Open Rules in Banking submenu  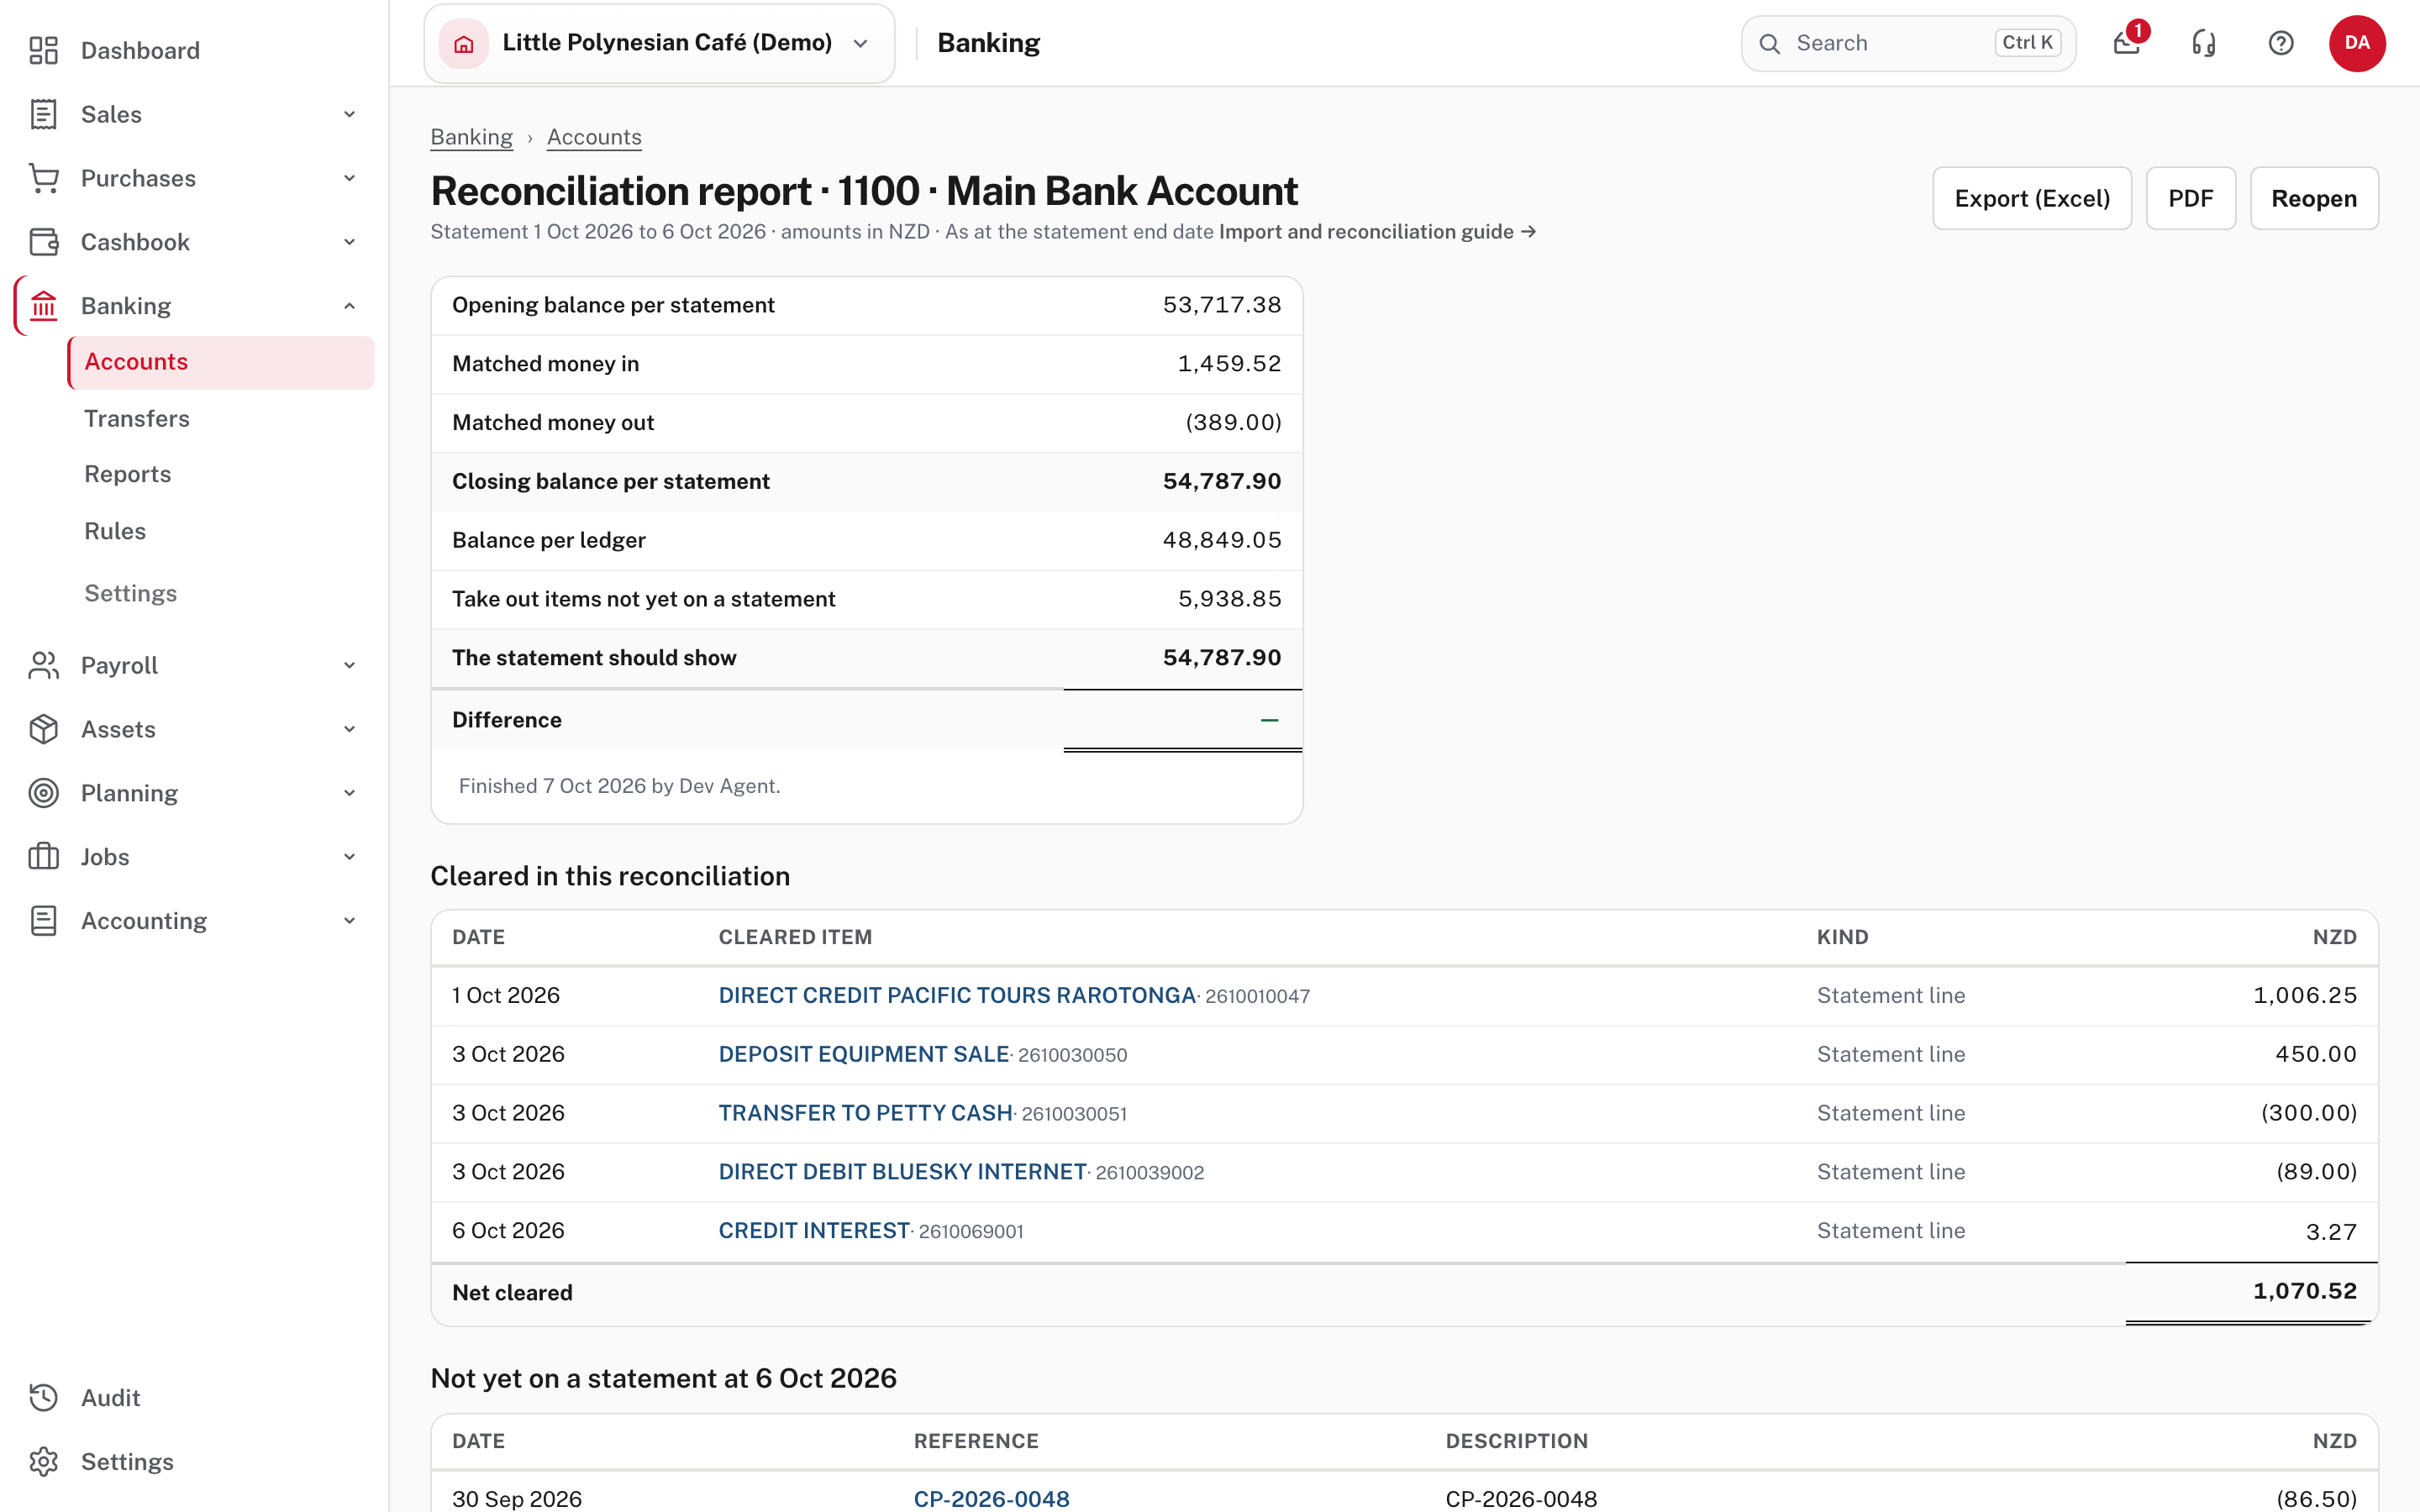[115, 531]
